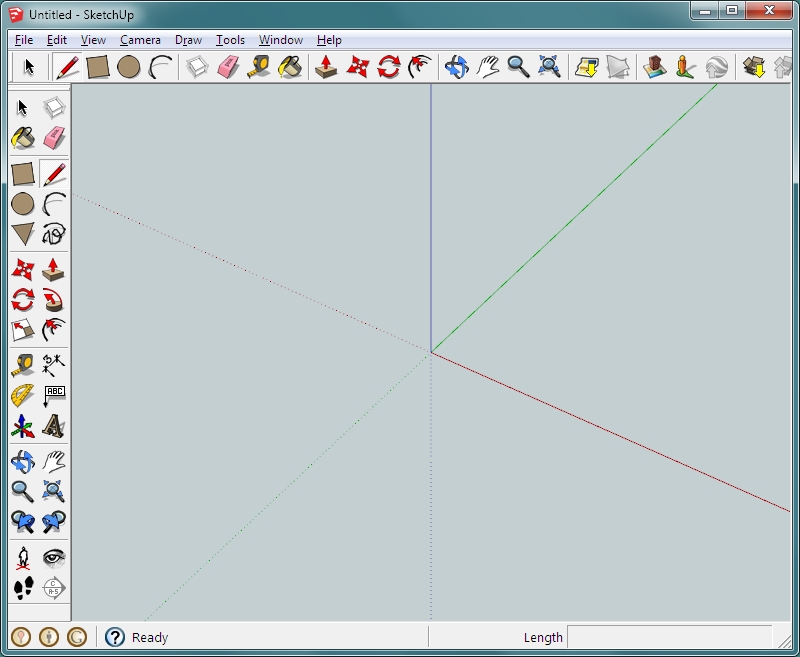Select the arrow tool in the left toolset
Screen dimensions: 800x657
22,108
